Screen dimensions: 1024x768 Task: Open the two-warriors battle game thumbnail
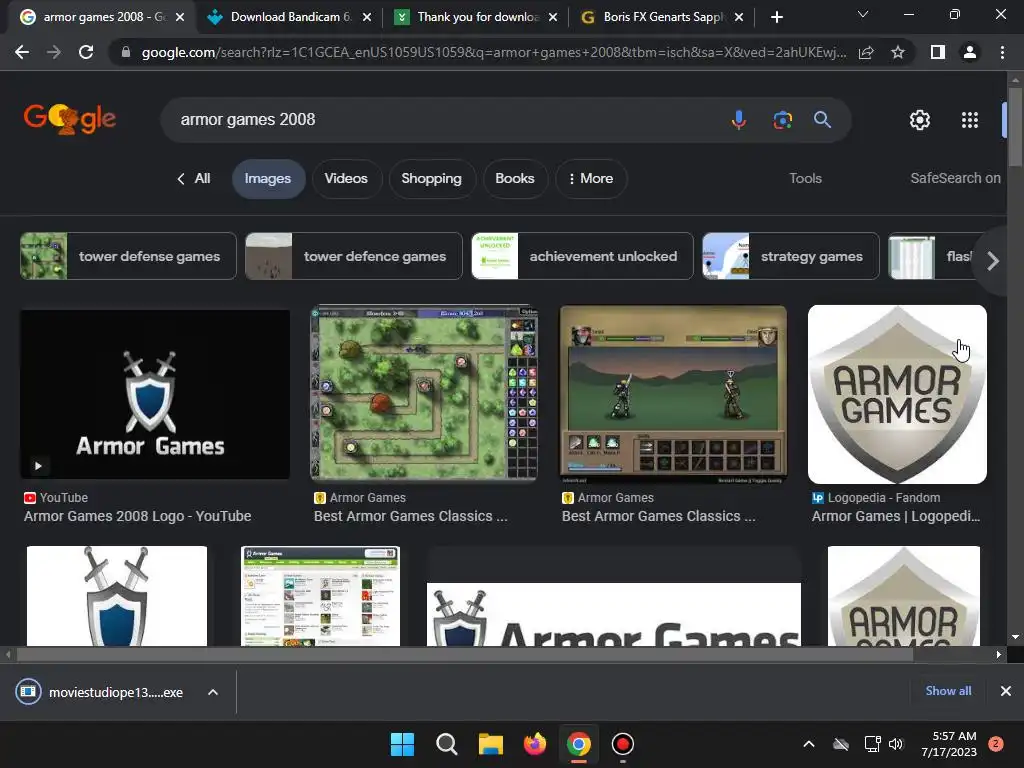click(x=673, y=394)
